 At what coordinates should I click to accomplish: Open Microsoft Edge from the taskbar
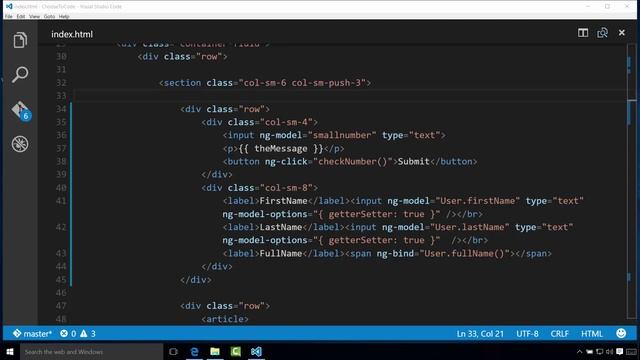coord(194,351)
